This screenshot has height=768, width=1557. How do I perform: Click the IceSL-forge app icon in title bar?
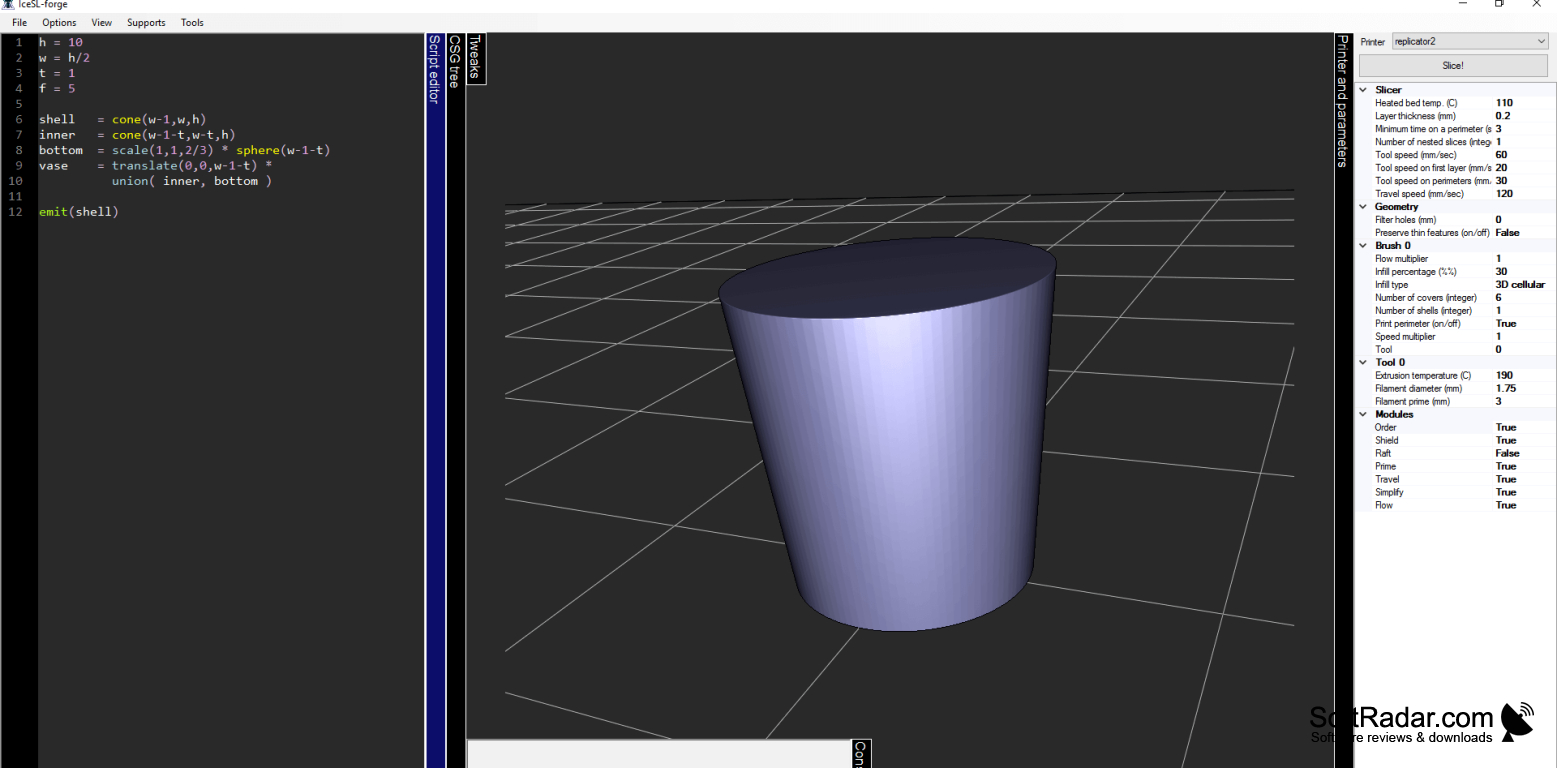(x=8, y=5)
